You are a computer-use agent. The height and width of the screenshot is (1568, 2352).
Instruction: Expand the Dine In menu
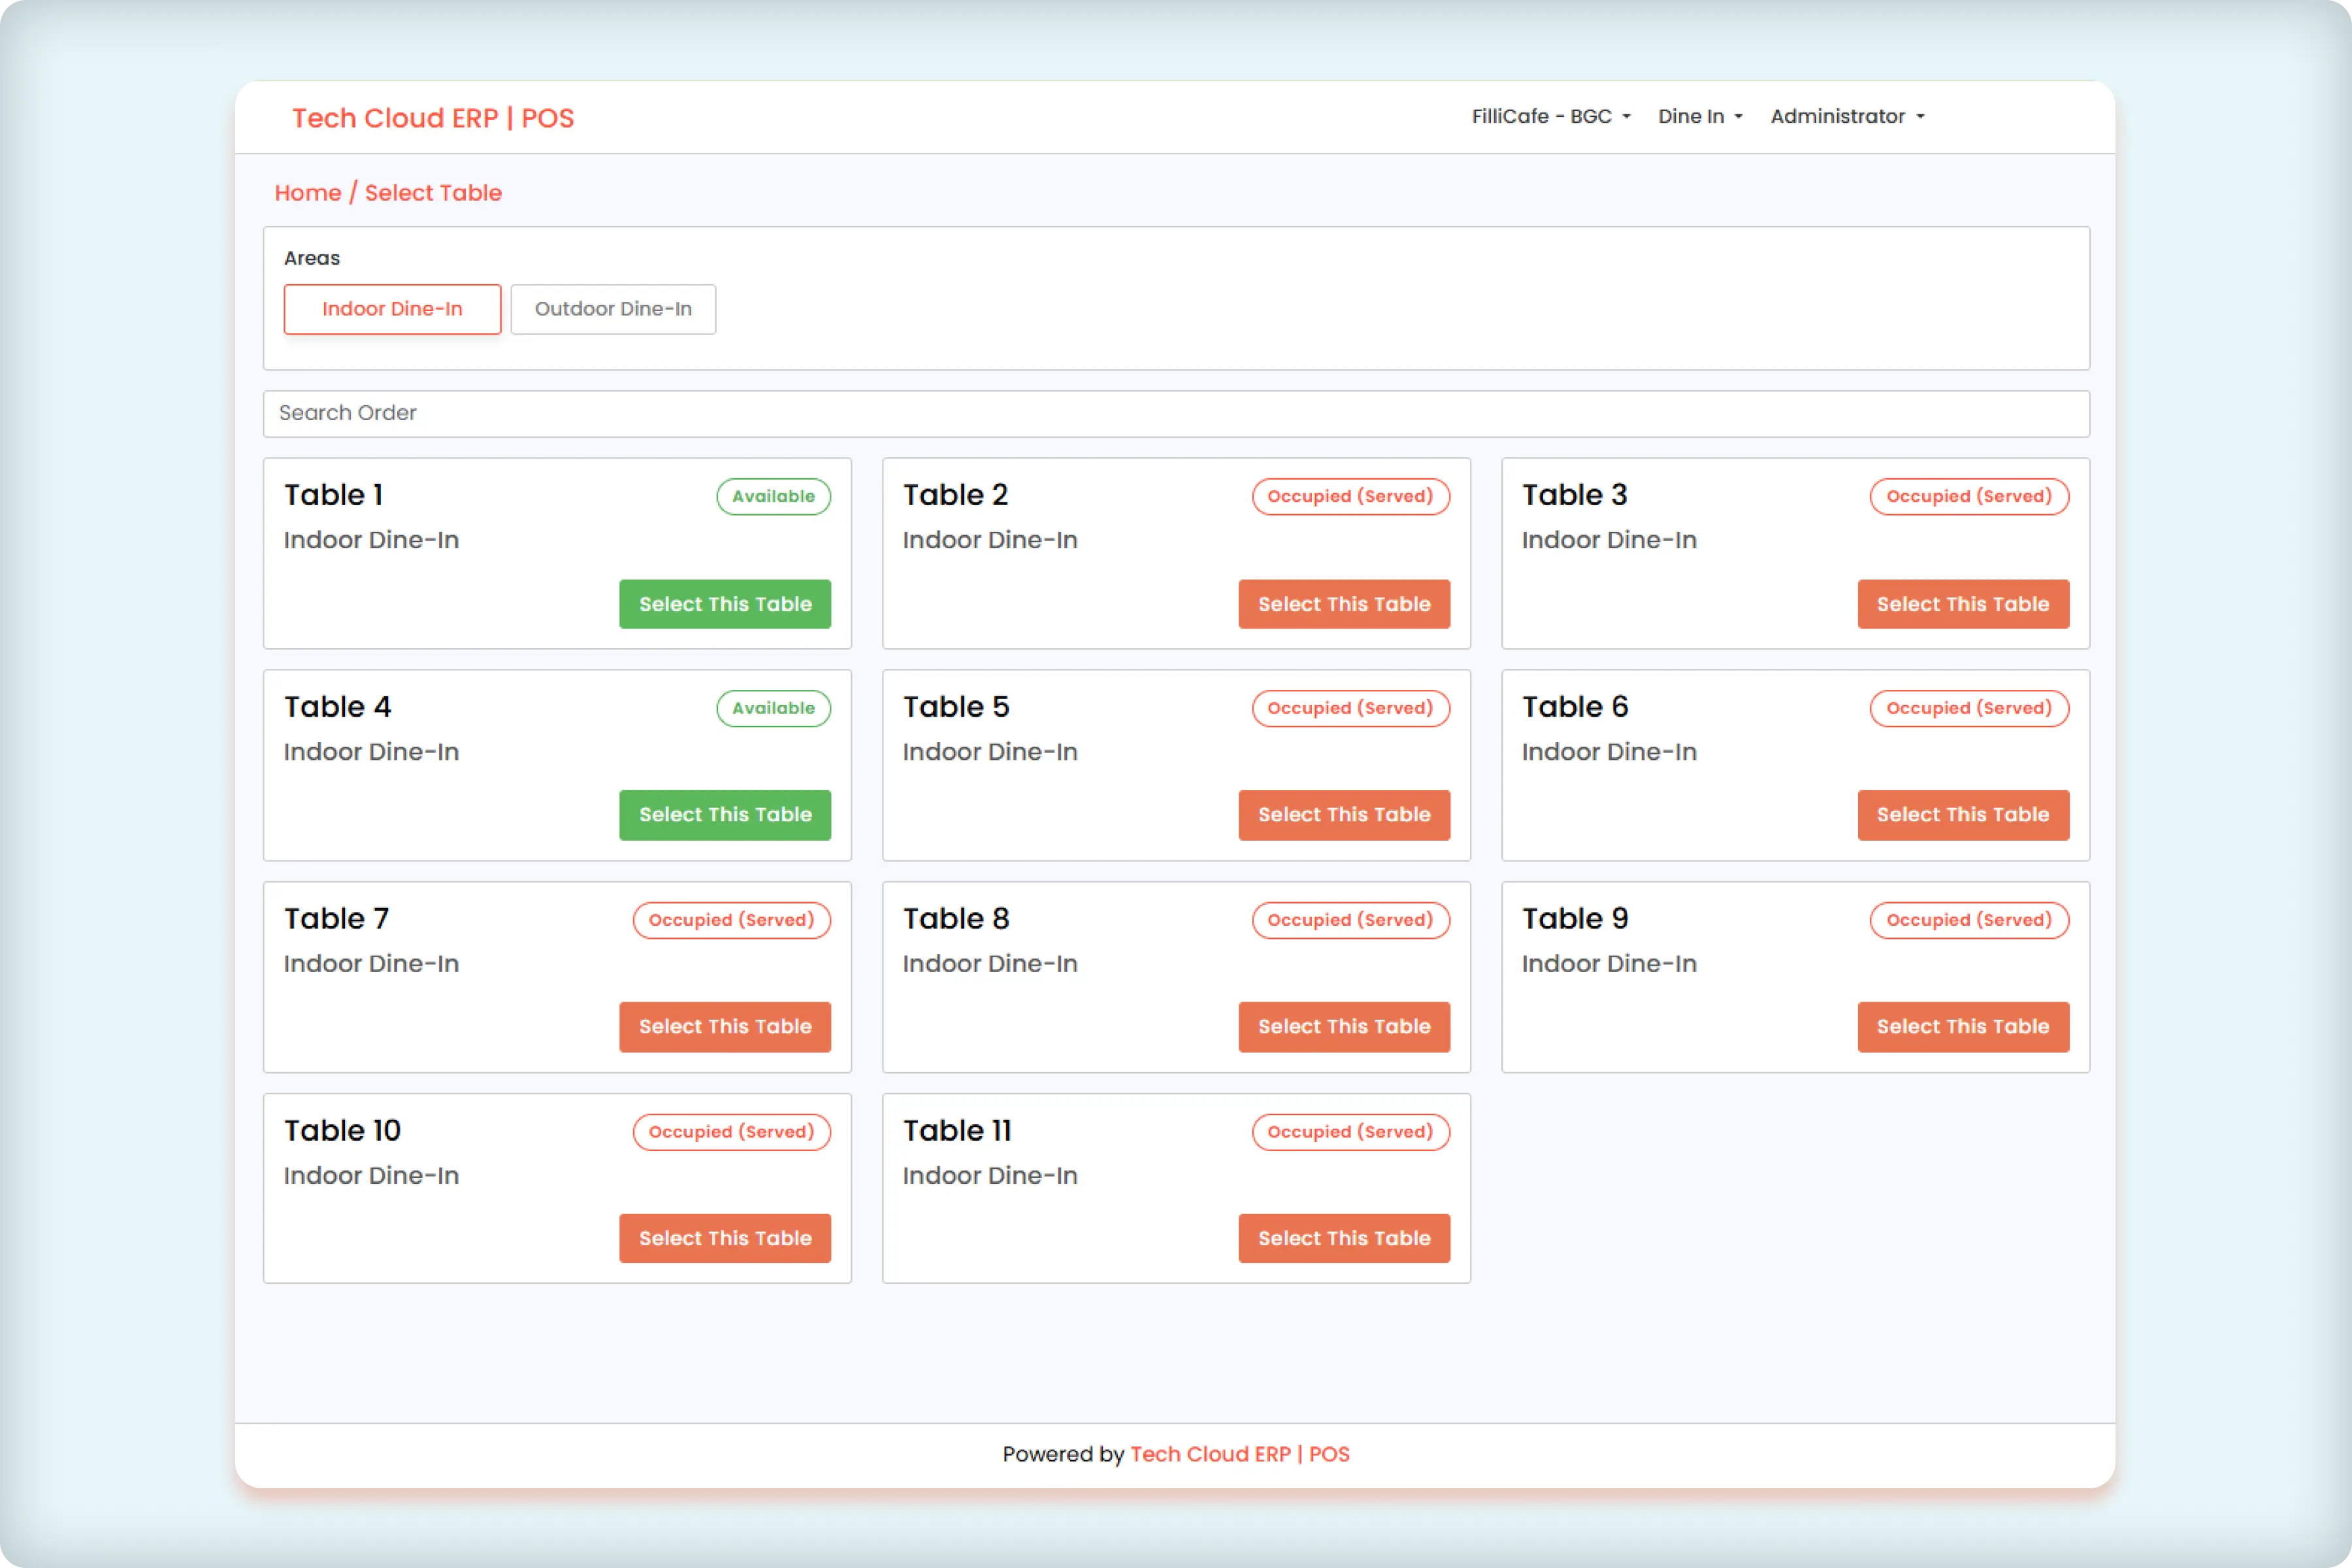click(x=1698, y=116)
